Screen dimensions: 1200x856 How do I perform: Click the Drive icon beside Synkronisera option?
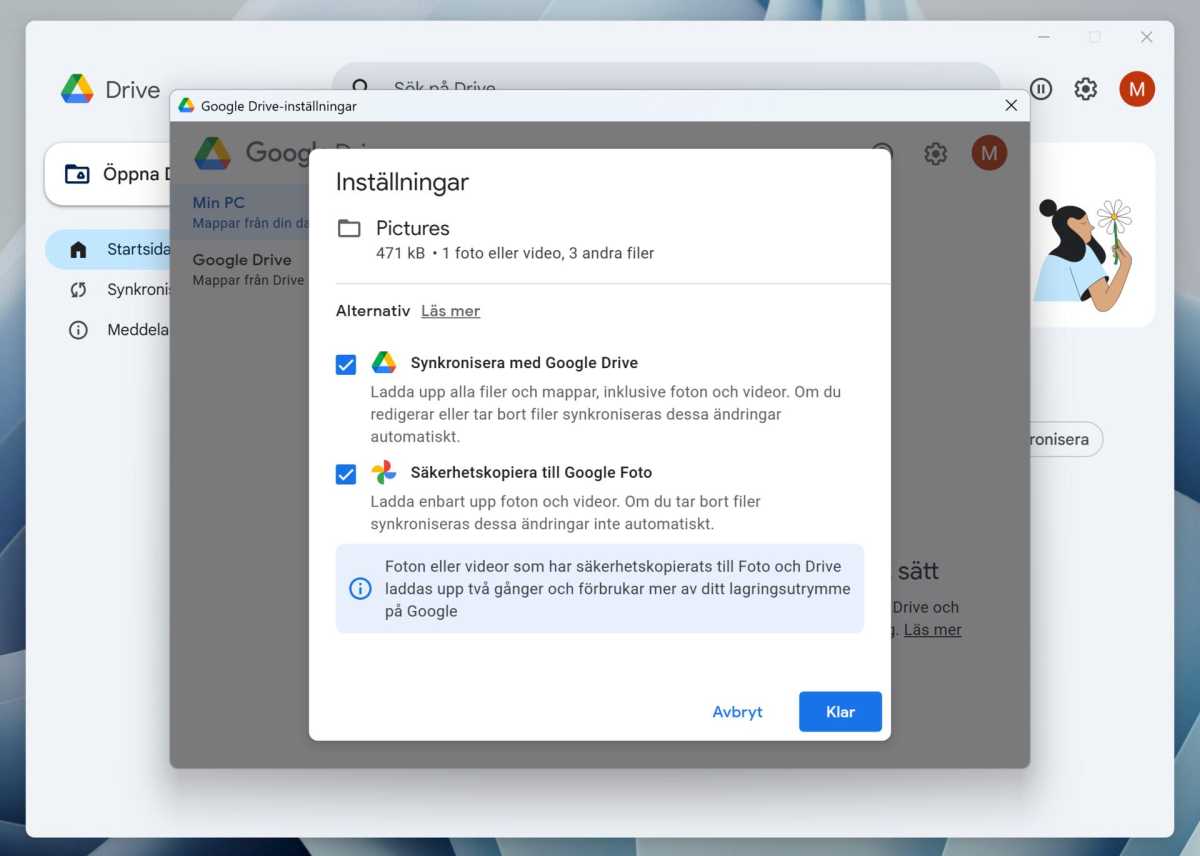[x=384, y=363]
